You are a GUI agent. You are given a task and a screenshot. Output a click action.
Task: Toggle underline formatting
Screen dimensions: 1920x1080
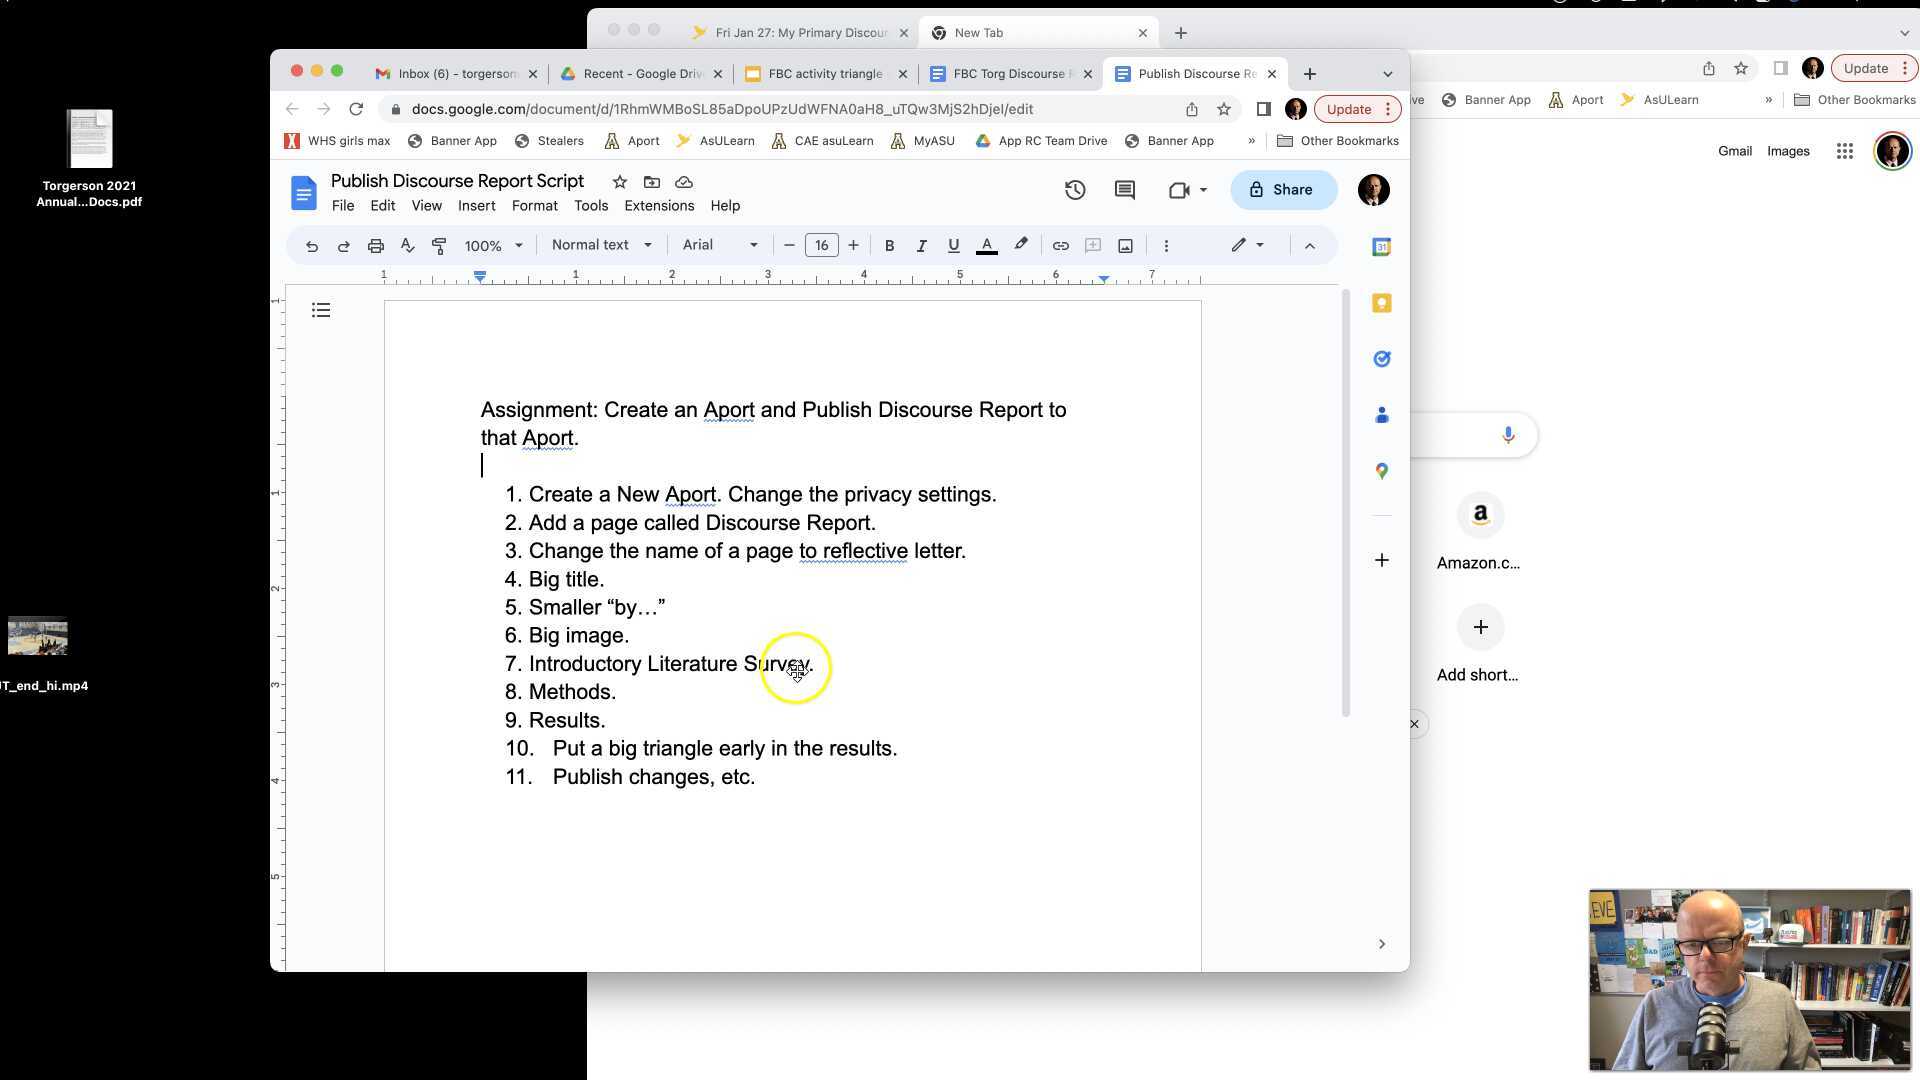pos(953,245)
